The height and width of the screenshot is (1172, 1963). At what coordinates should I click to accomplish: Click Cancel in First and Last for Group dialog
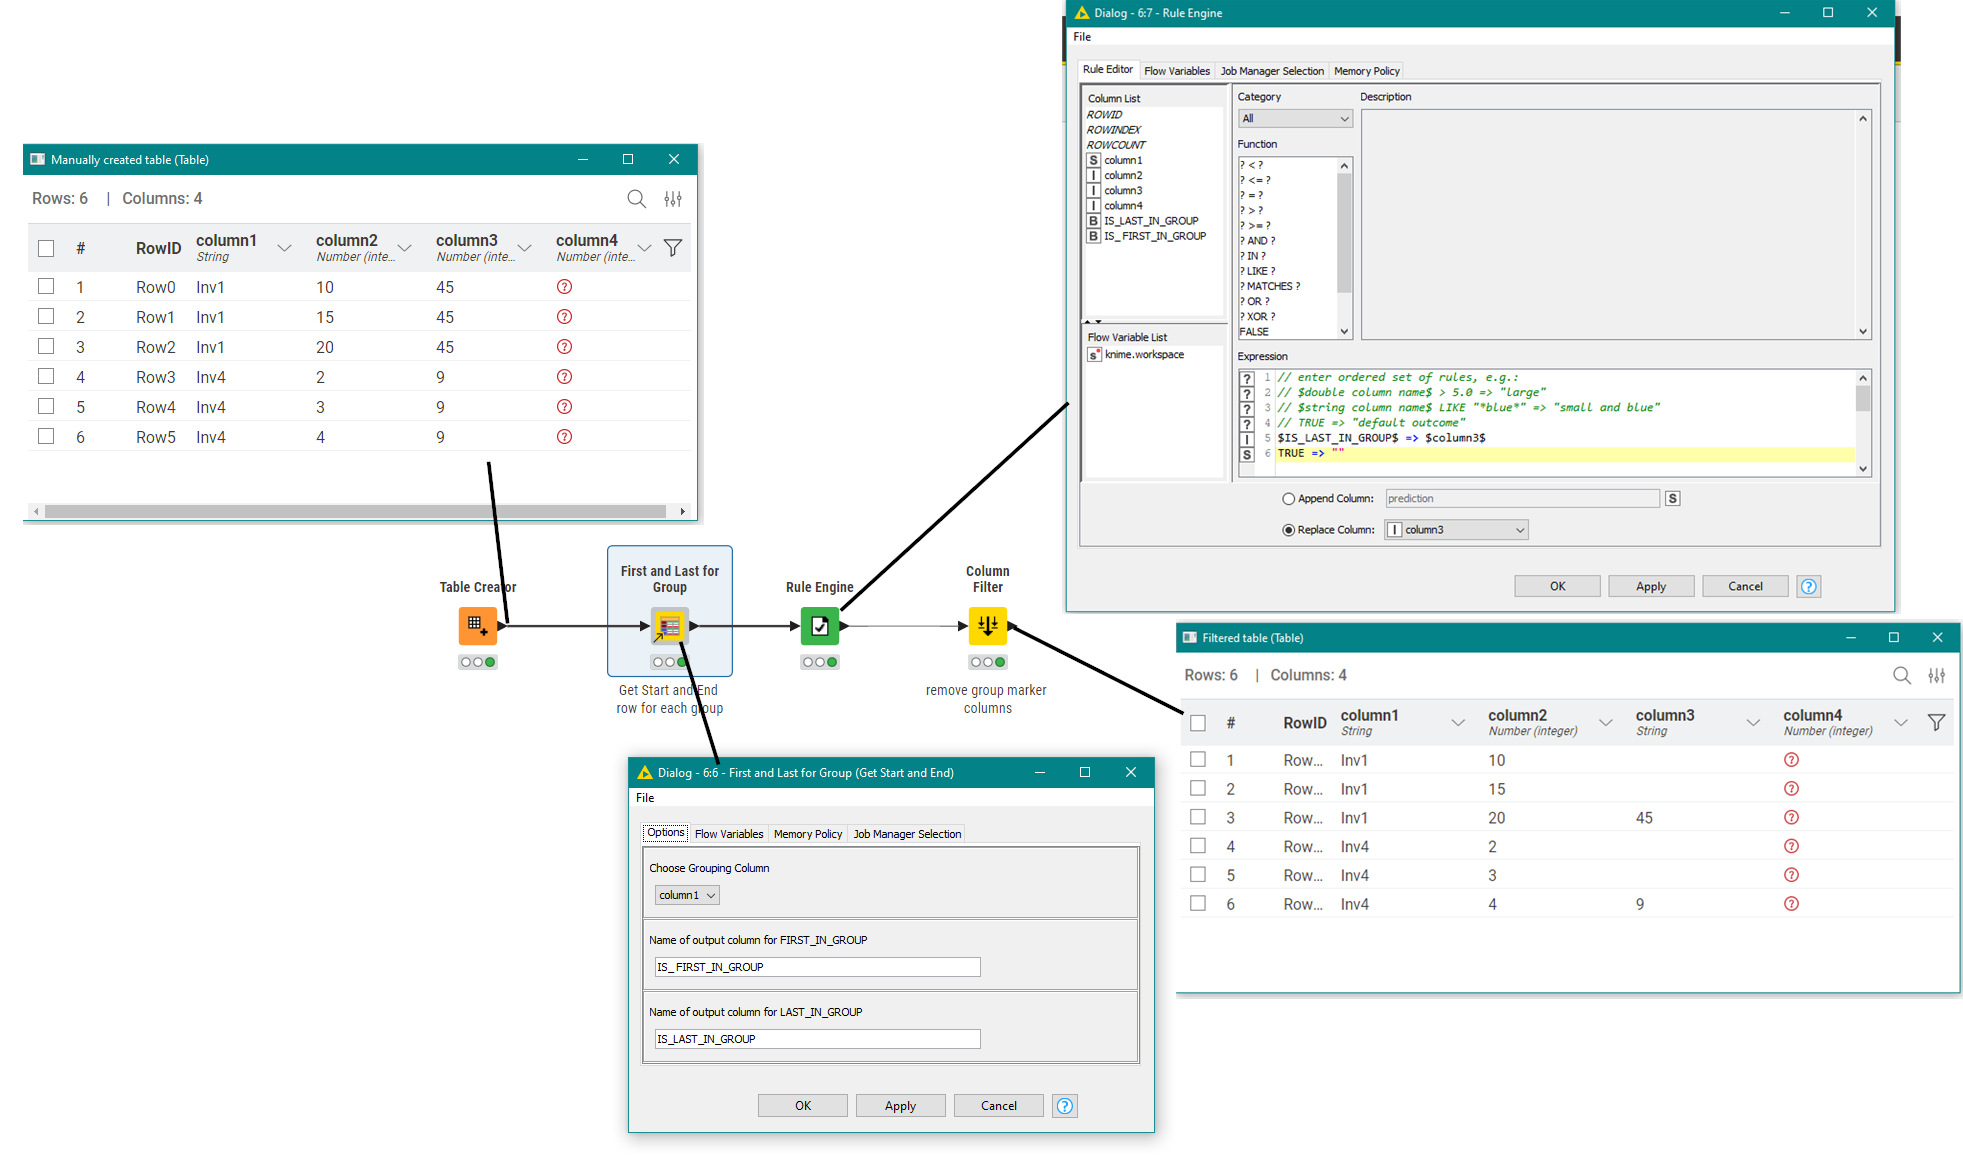[999, 1106]
